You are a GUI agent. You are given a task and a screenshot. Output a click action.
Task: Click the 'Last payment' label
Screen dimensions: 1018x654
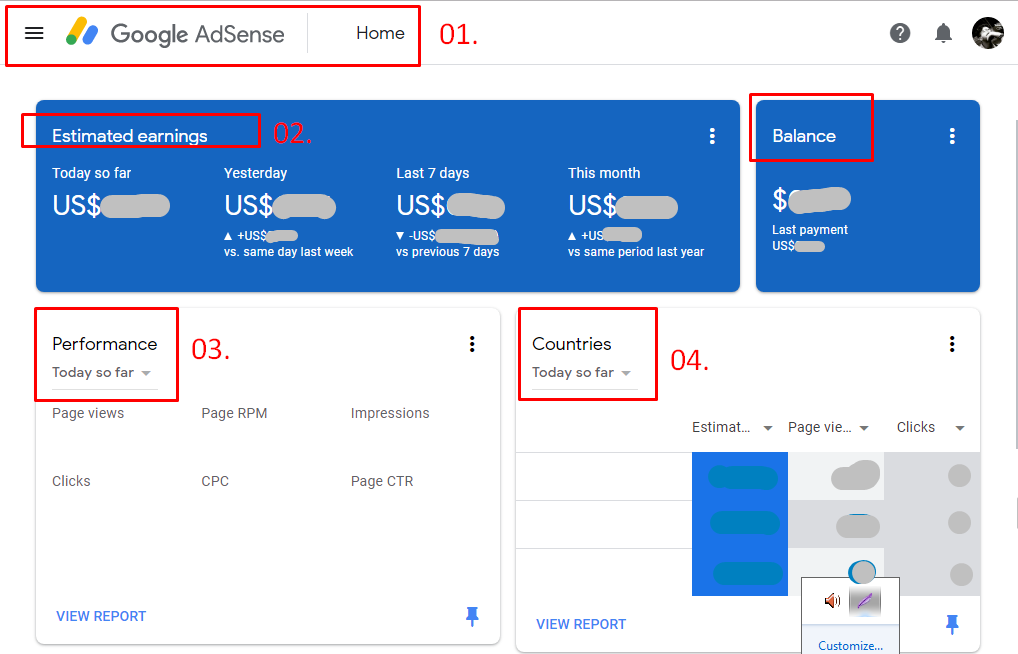click(810, 230)
